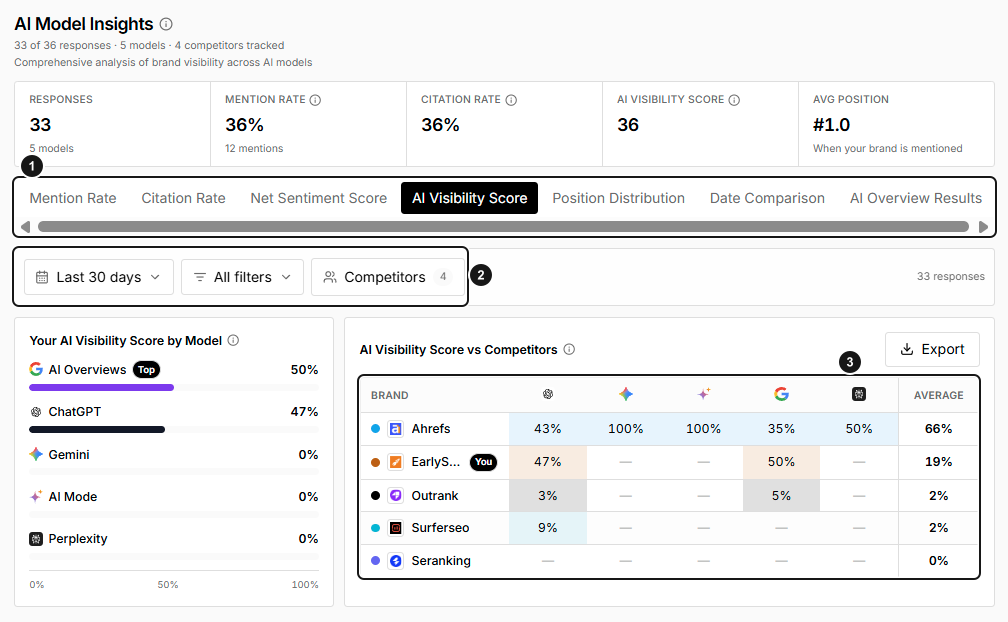Click the ChatGPT icon in table header
Screen dimensions: 1008x622
click(x=548, y=394)
